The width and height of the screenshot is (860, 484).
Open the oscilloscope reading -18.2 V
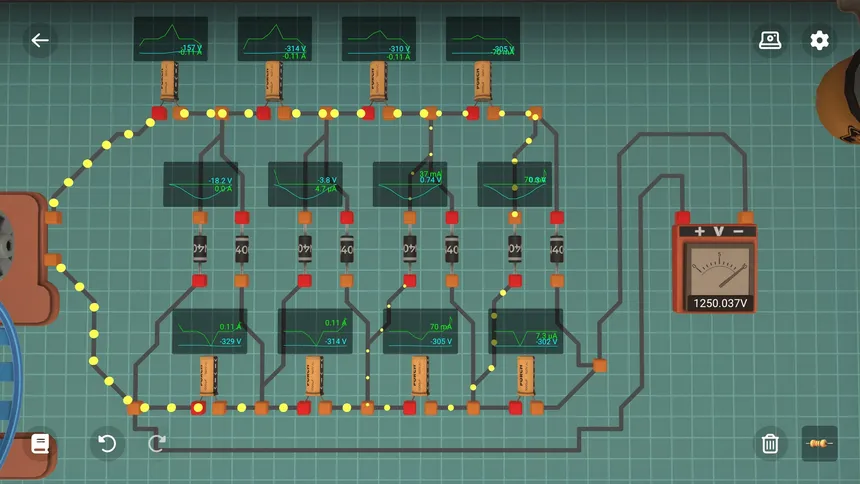pyautogui.click(x=201, y=184)
